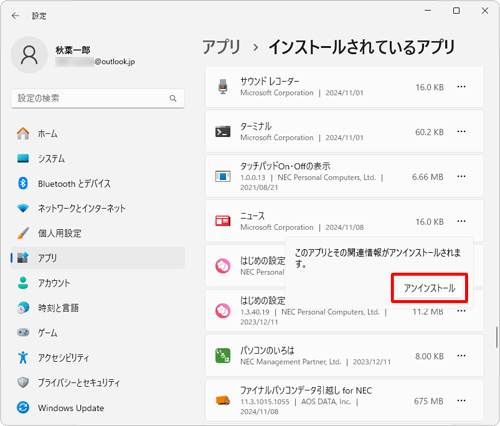Open more options for タッチパッドOn・Offの表示
The image size is (500, 426).
coord(461,176)
